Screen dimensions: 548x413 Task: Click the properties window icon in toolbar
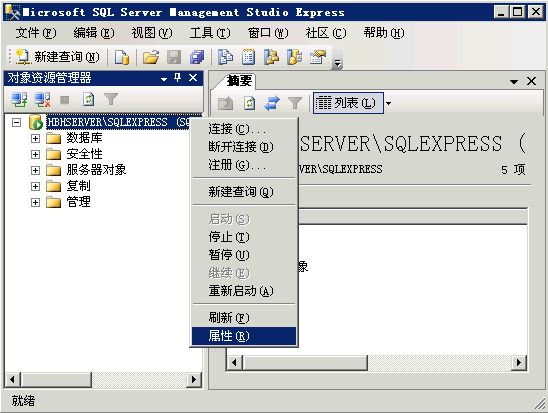click(318, 57)
